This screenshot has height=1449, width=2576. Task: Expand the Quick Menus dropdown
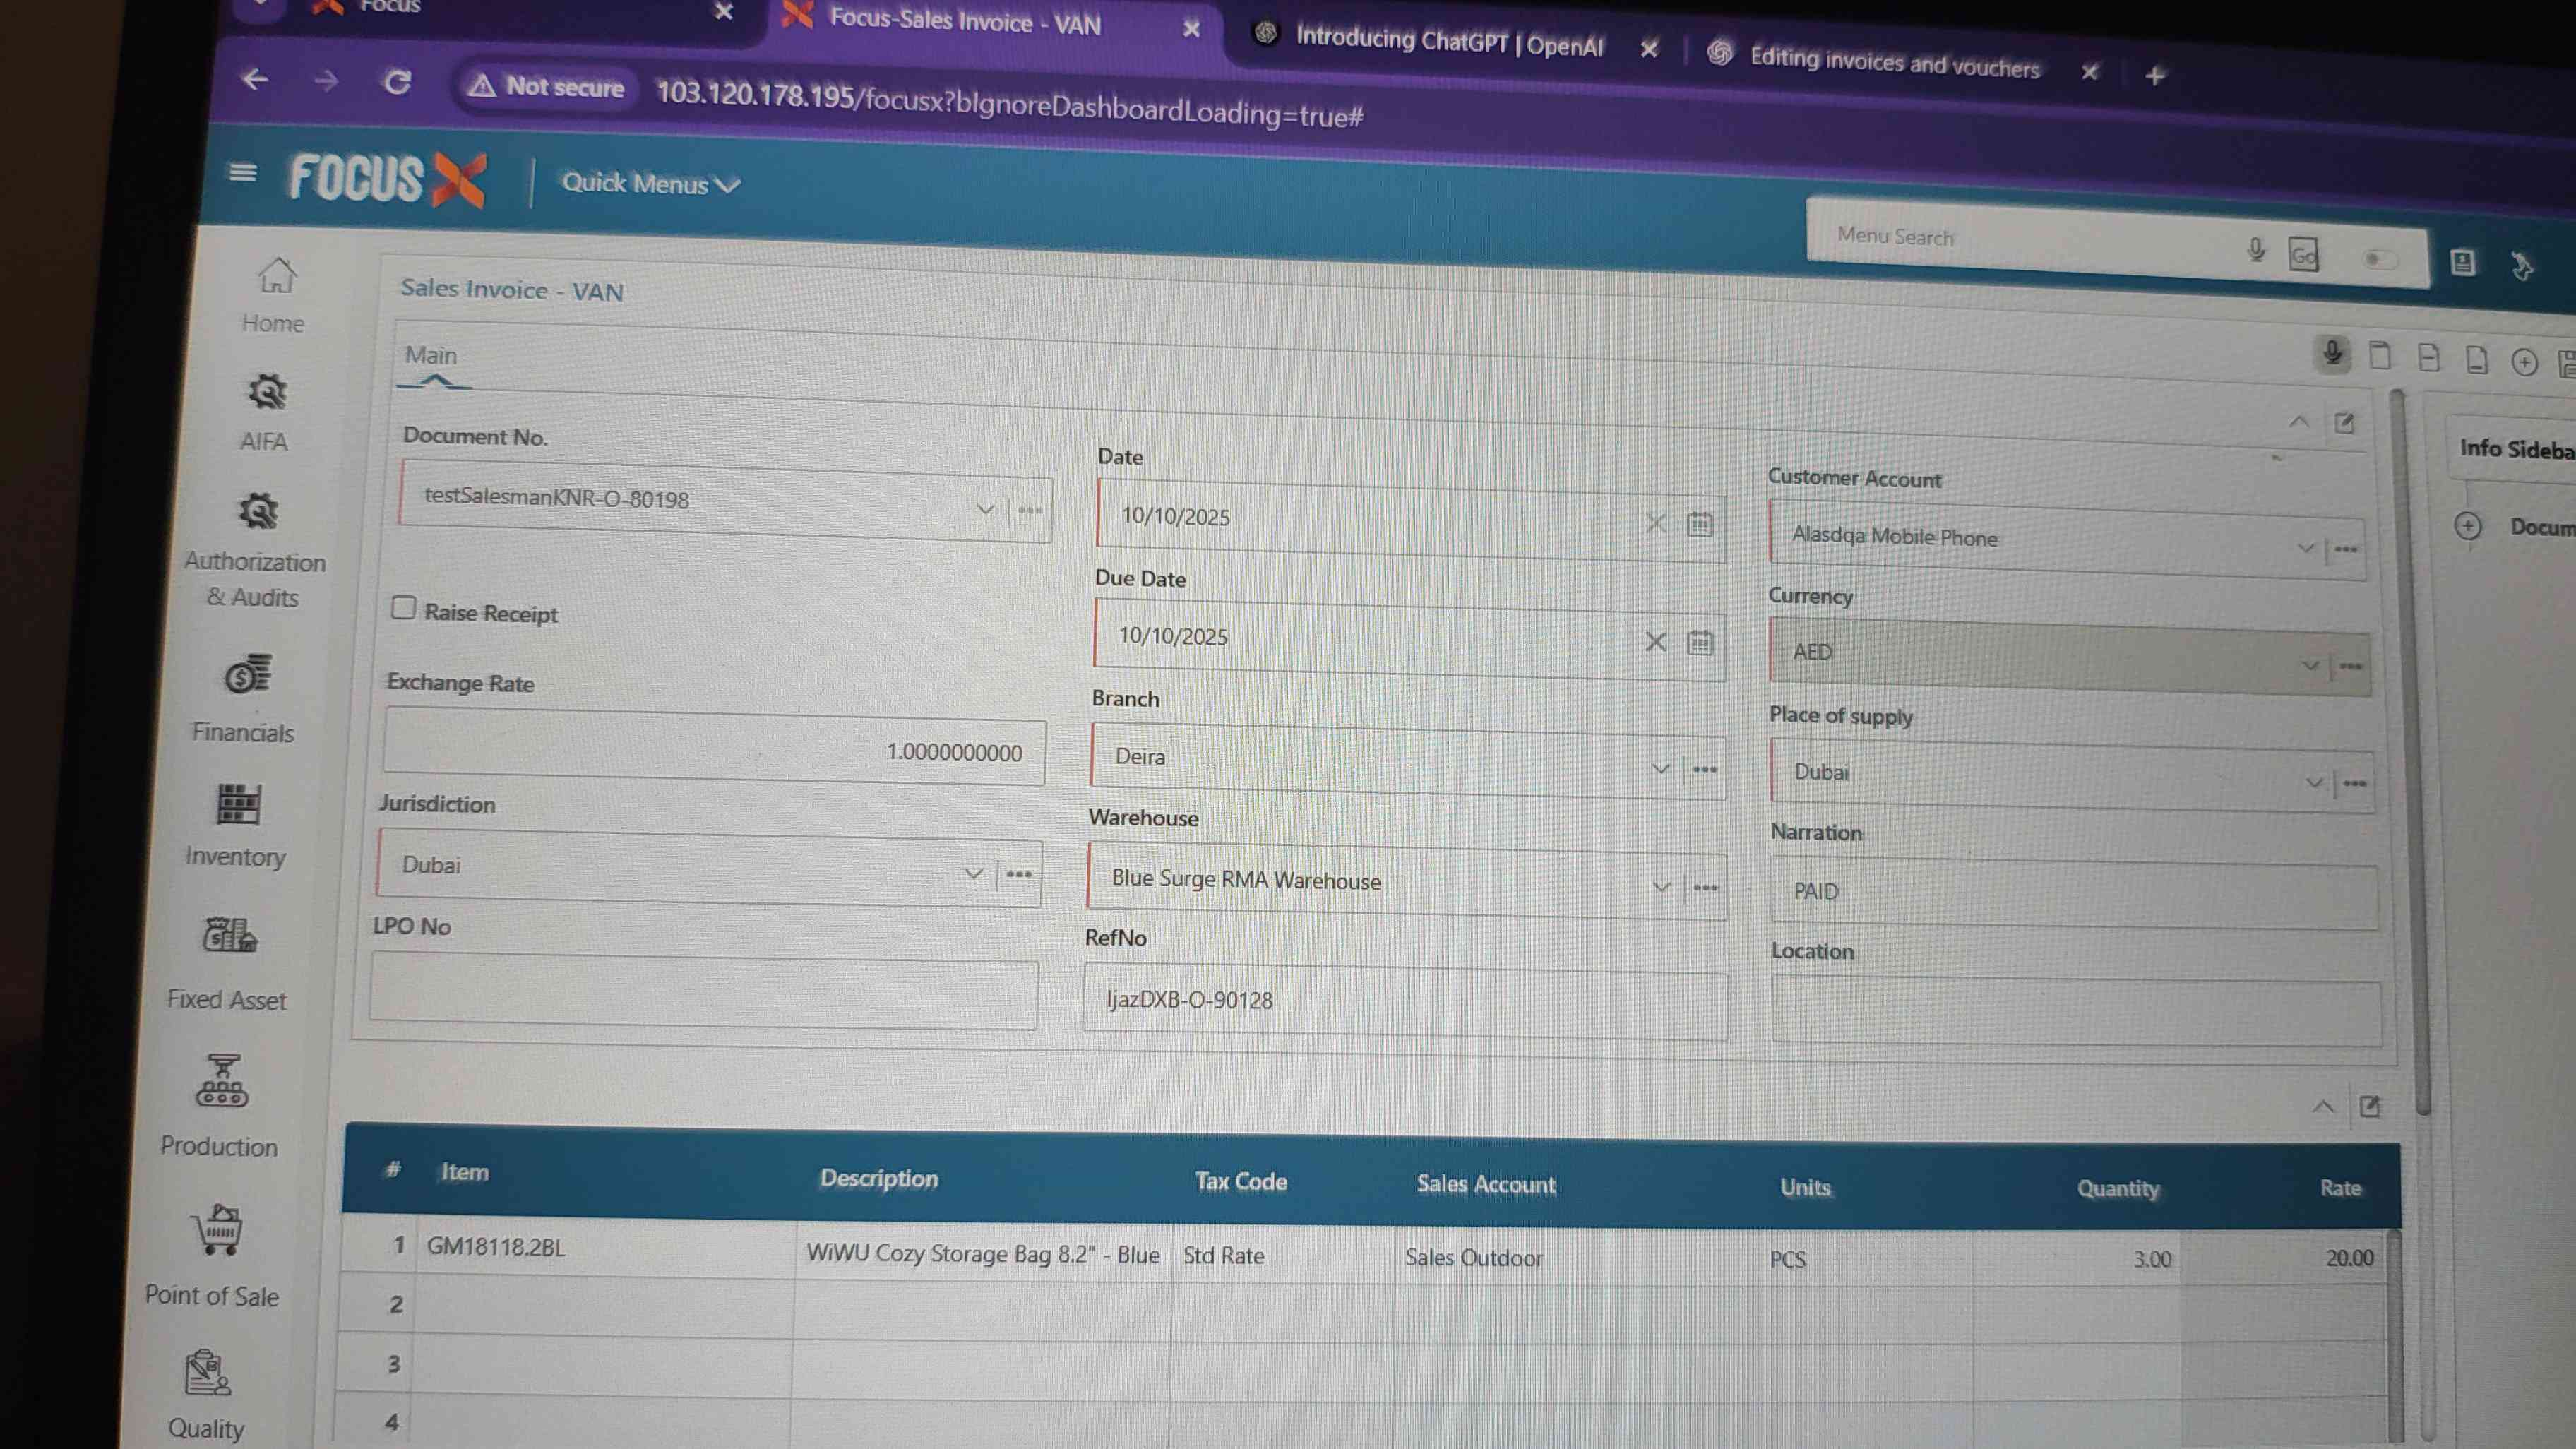click(650, 184)
